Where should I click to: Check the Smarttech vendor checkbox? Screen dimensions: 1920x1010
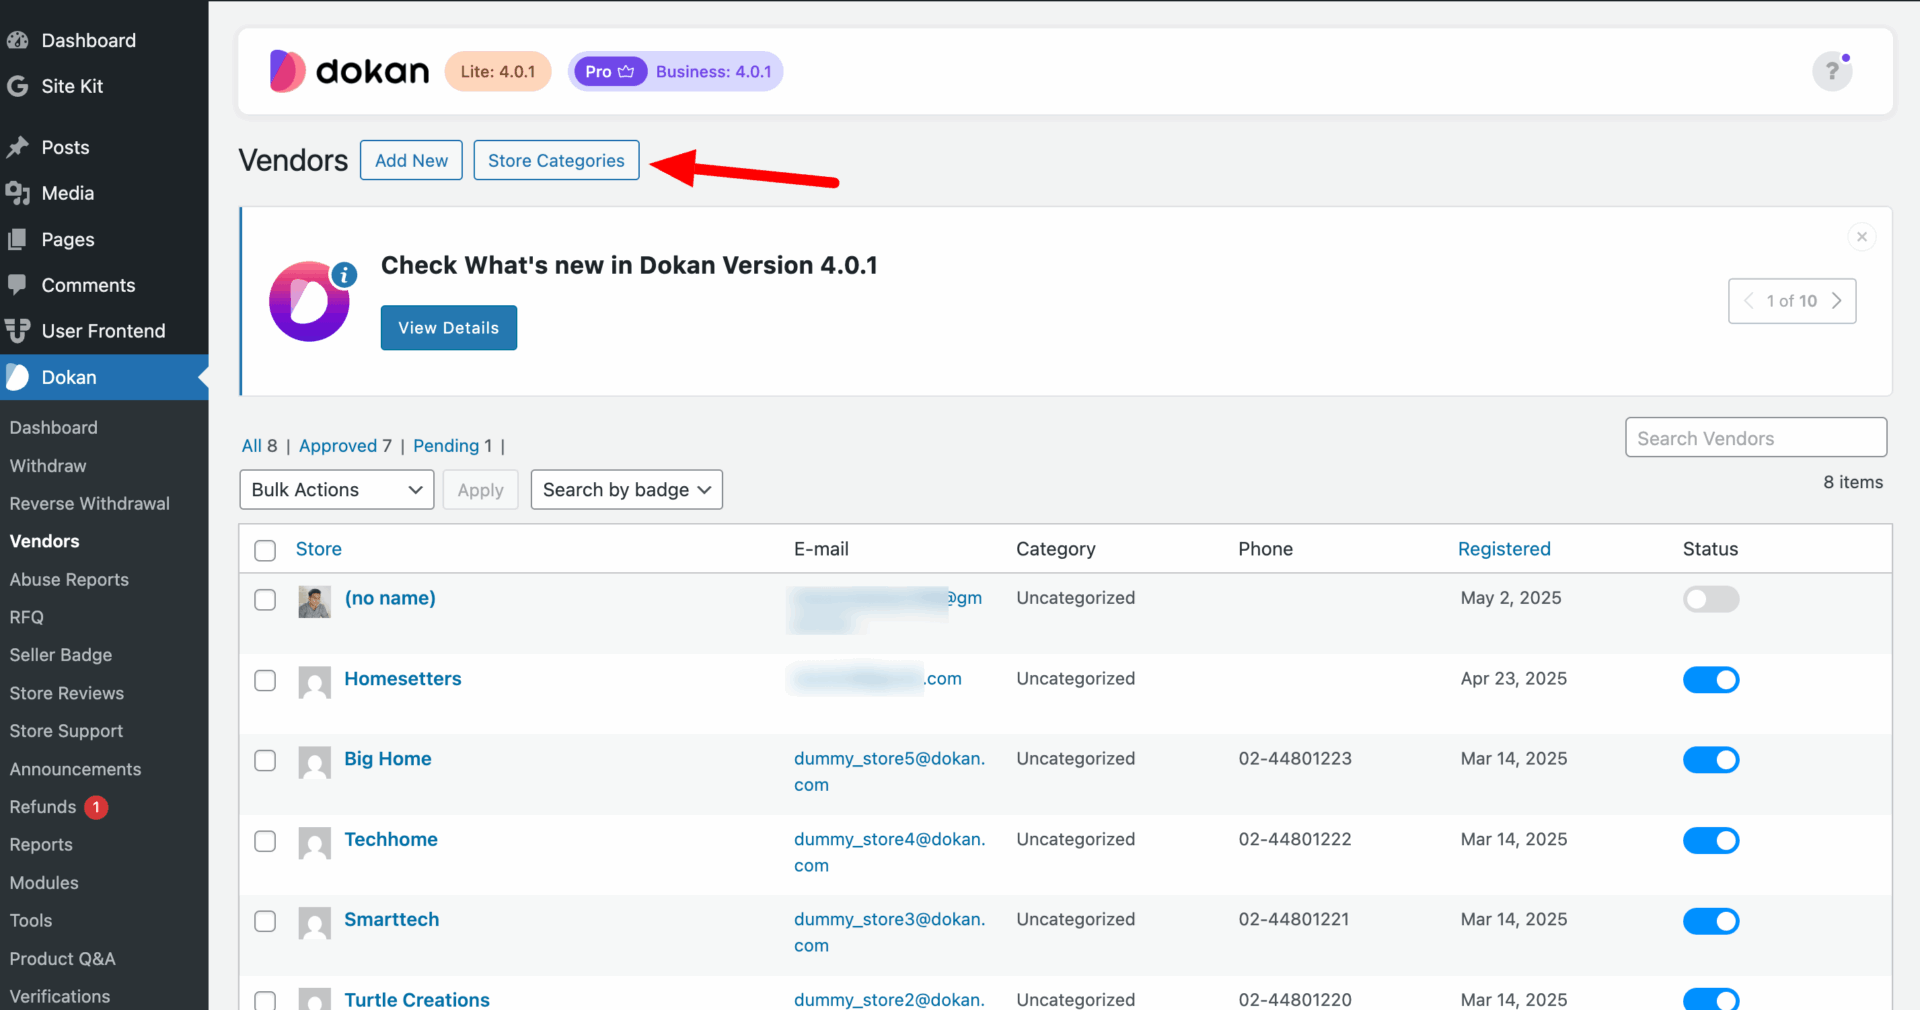[265, 921]
